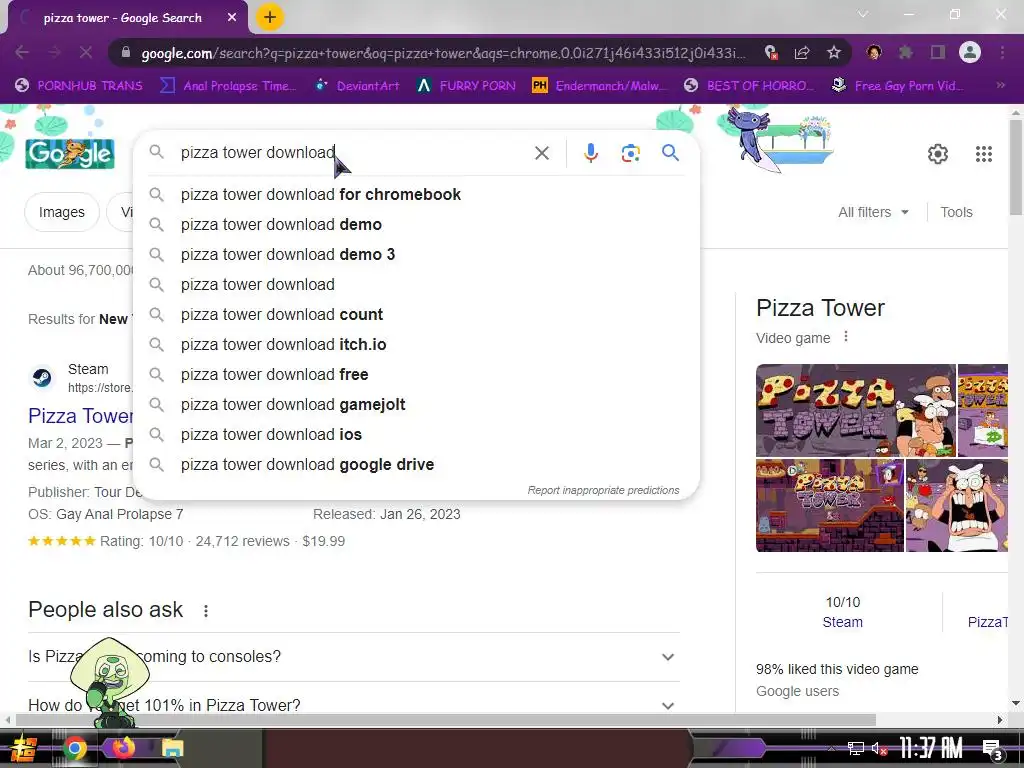Submit search using the blue magnifier icon
This screenshot has height=768, width=1024.
click(670, 153)
